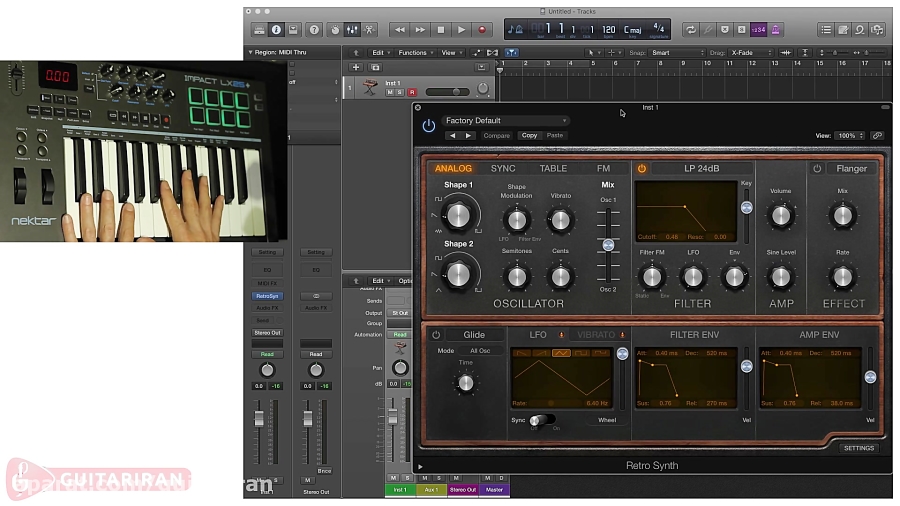Open the Flanger effect type dropdown

pyautogui.click(x=852, y=169)
